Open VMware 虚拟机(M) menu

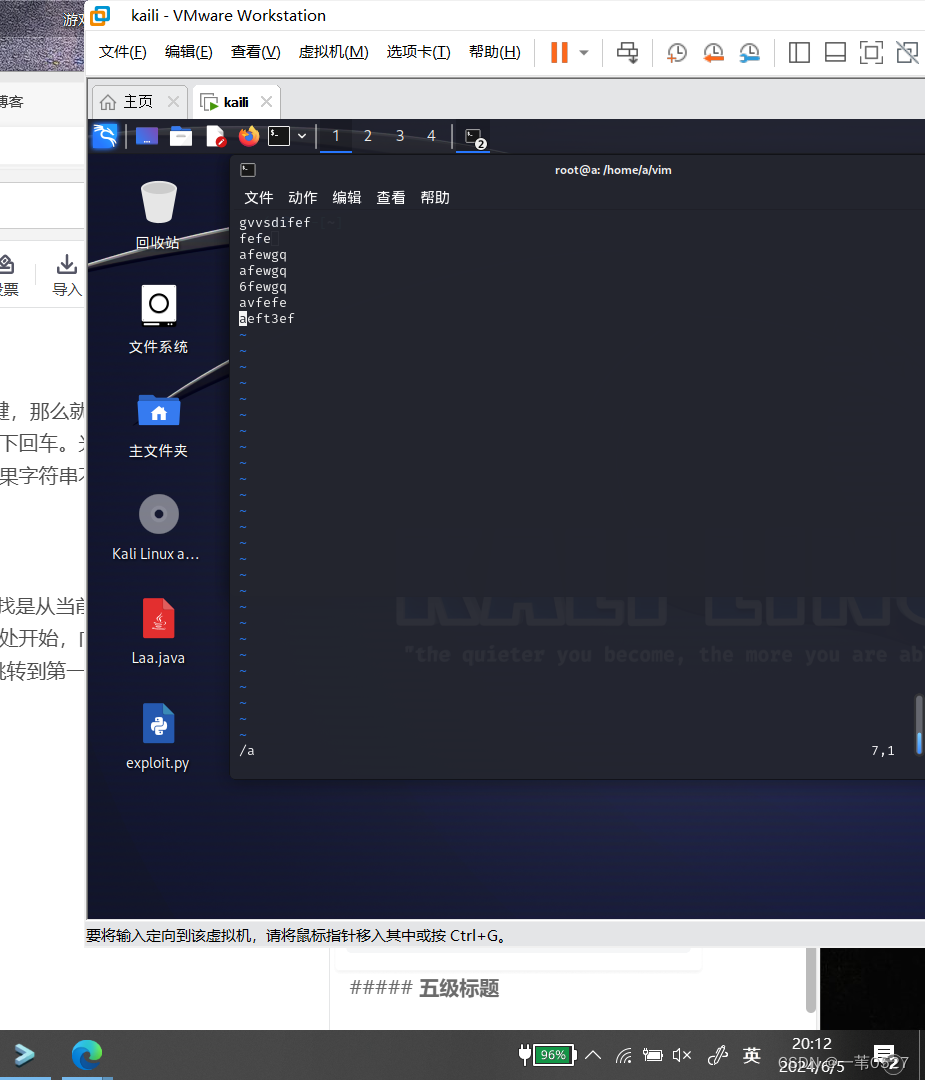333,52
